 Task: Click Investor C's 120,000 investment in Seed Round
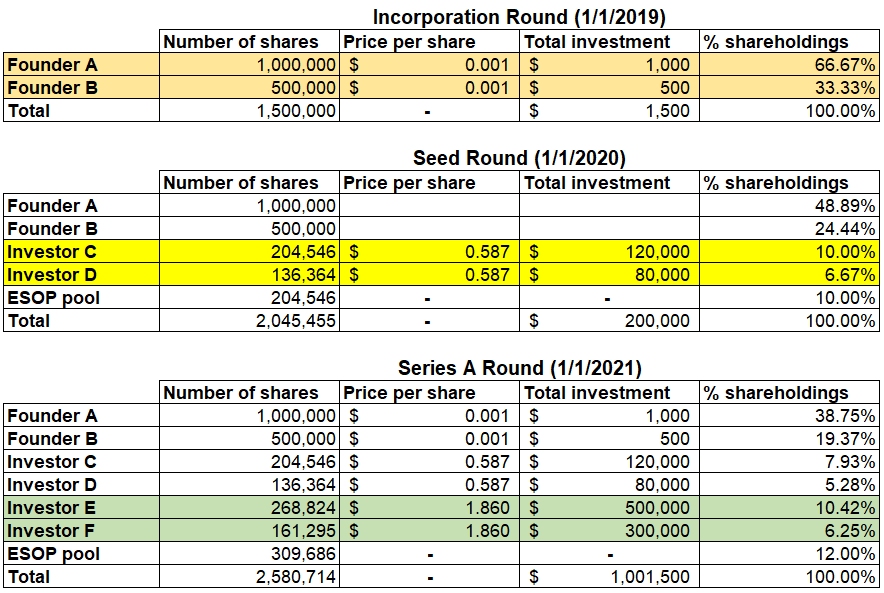[x=609, y=252]
